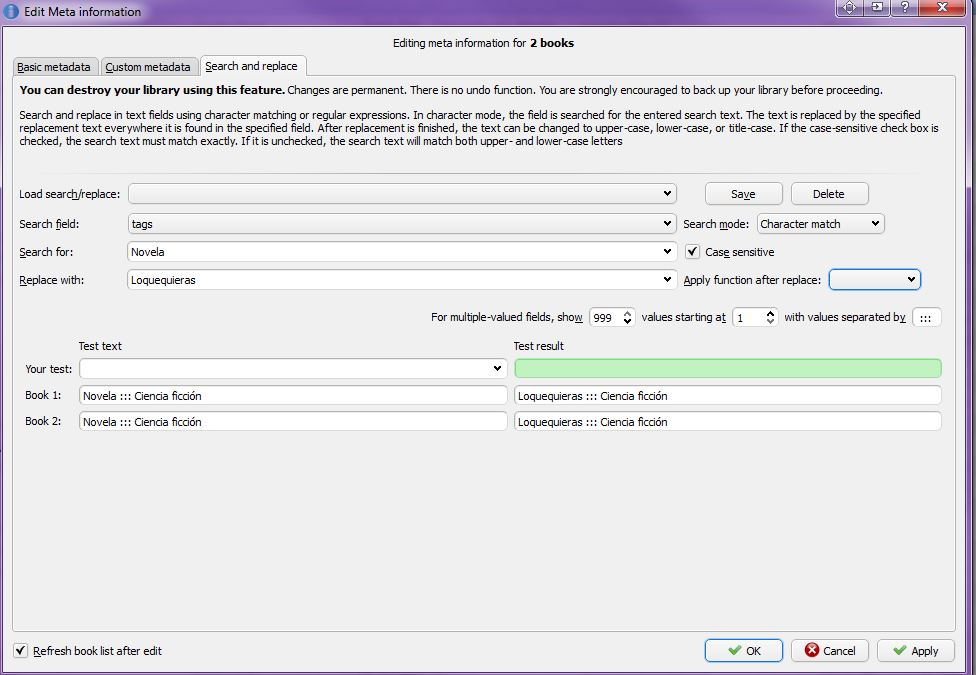This screenshot has width=976, height=675.
Task: Click the info icon beside Edit Meta information
Action: (11, 11)
